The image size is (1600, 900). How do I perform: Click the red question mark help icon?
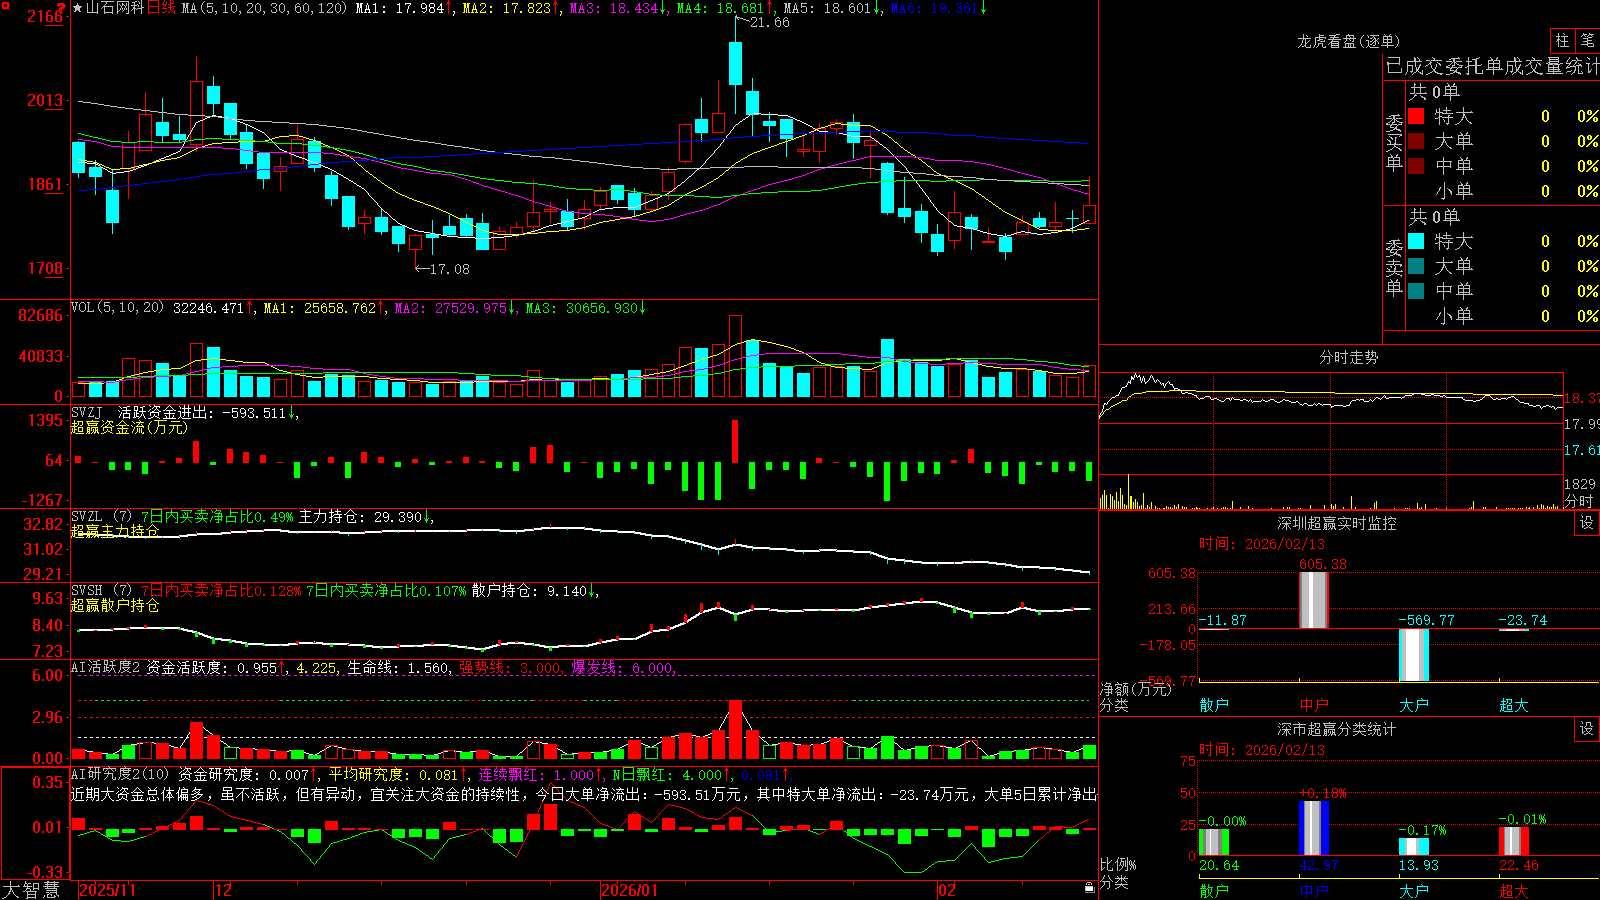click(61, 8)
